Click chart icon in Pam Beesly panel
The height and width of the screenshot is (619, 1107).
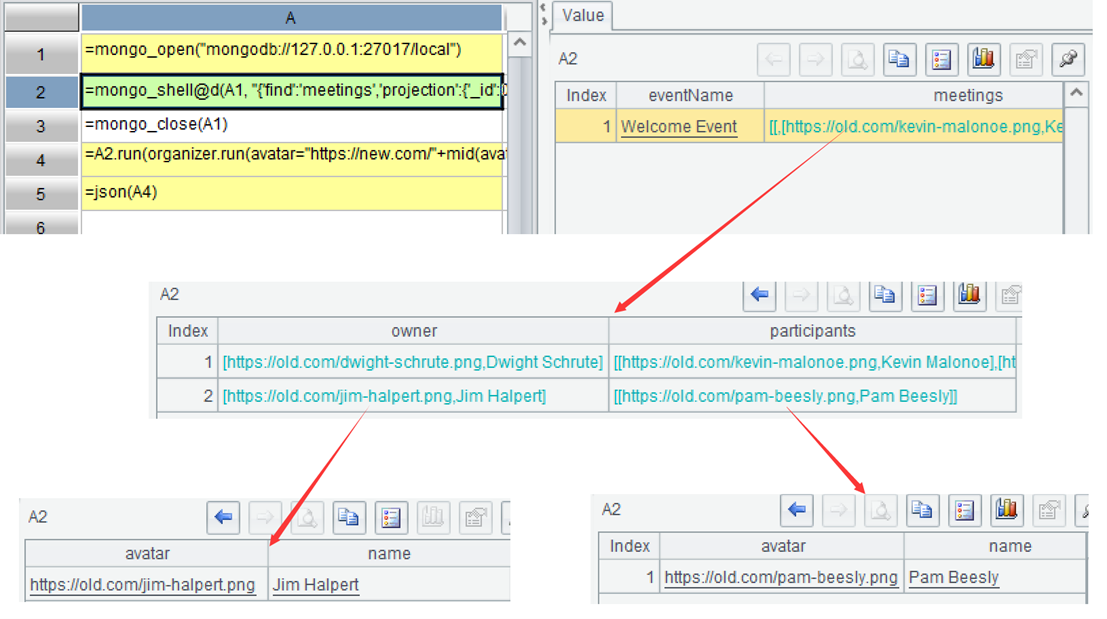tap(1006, 510)
